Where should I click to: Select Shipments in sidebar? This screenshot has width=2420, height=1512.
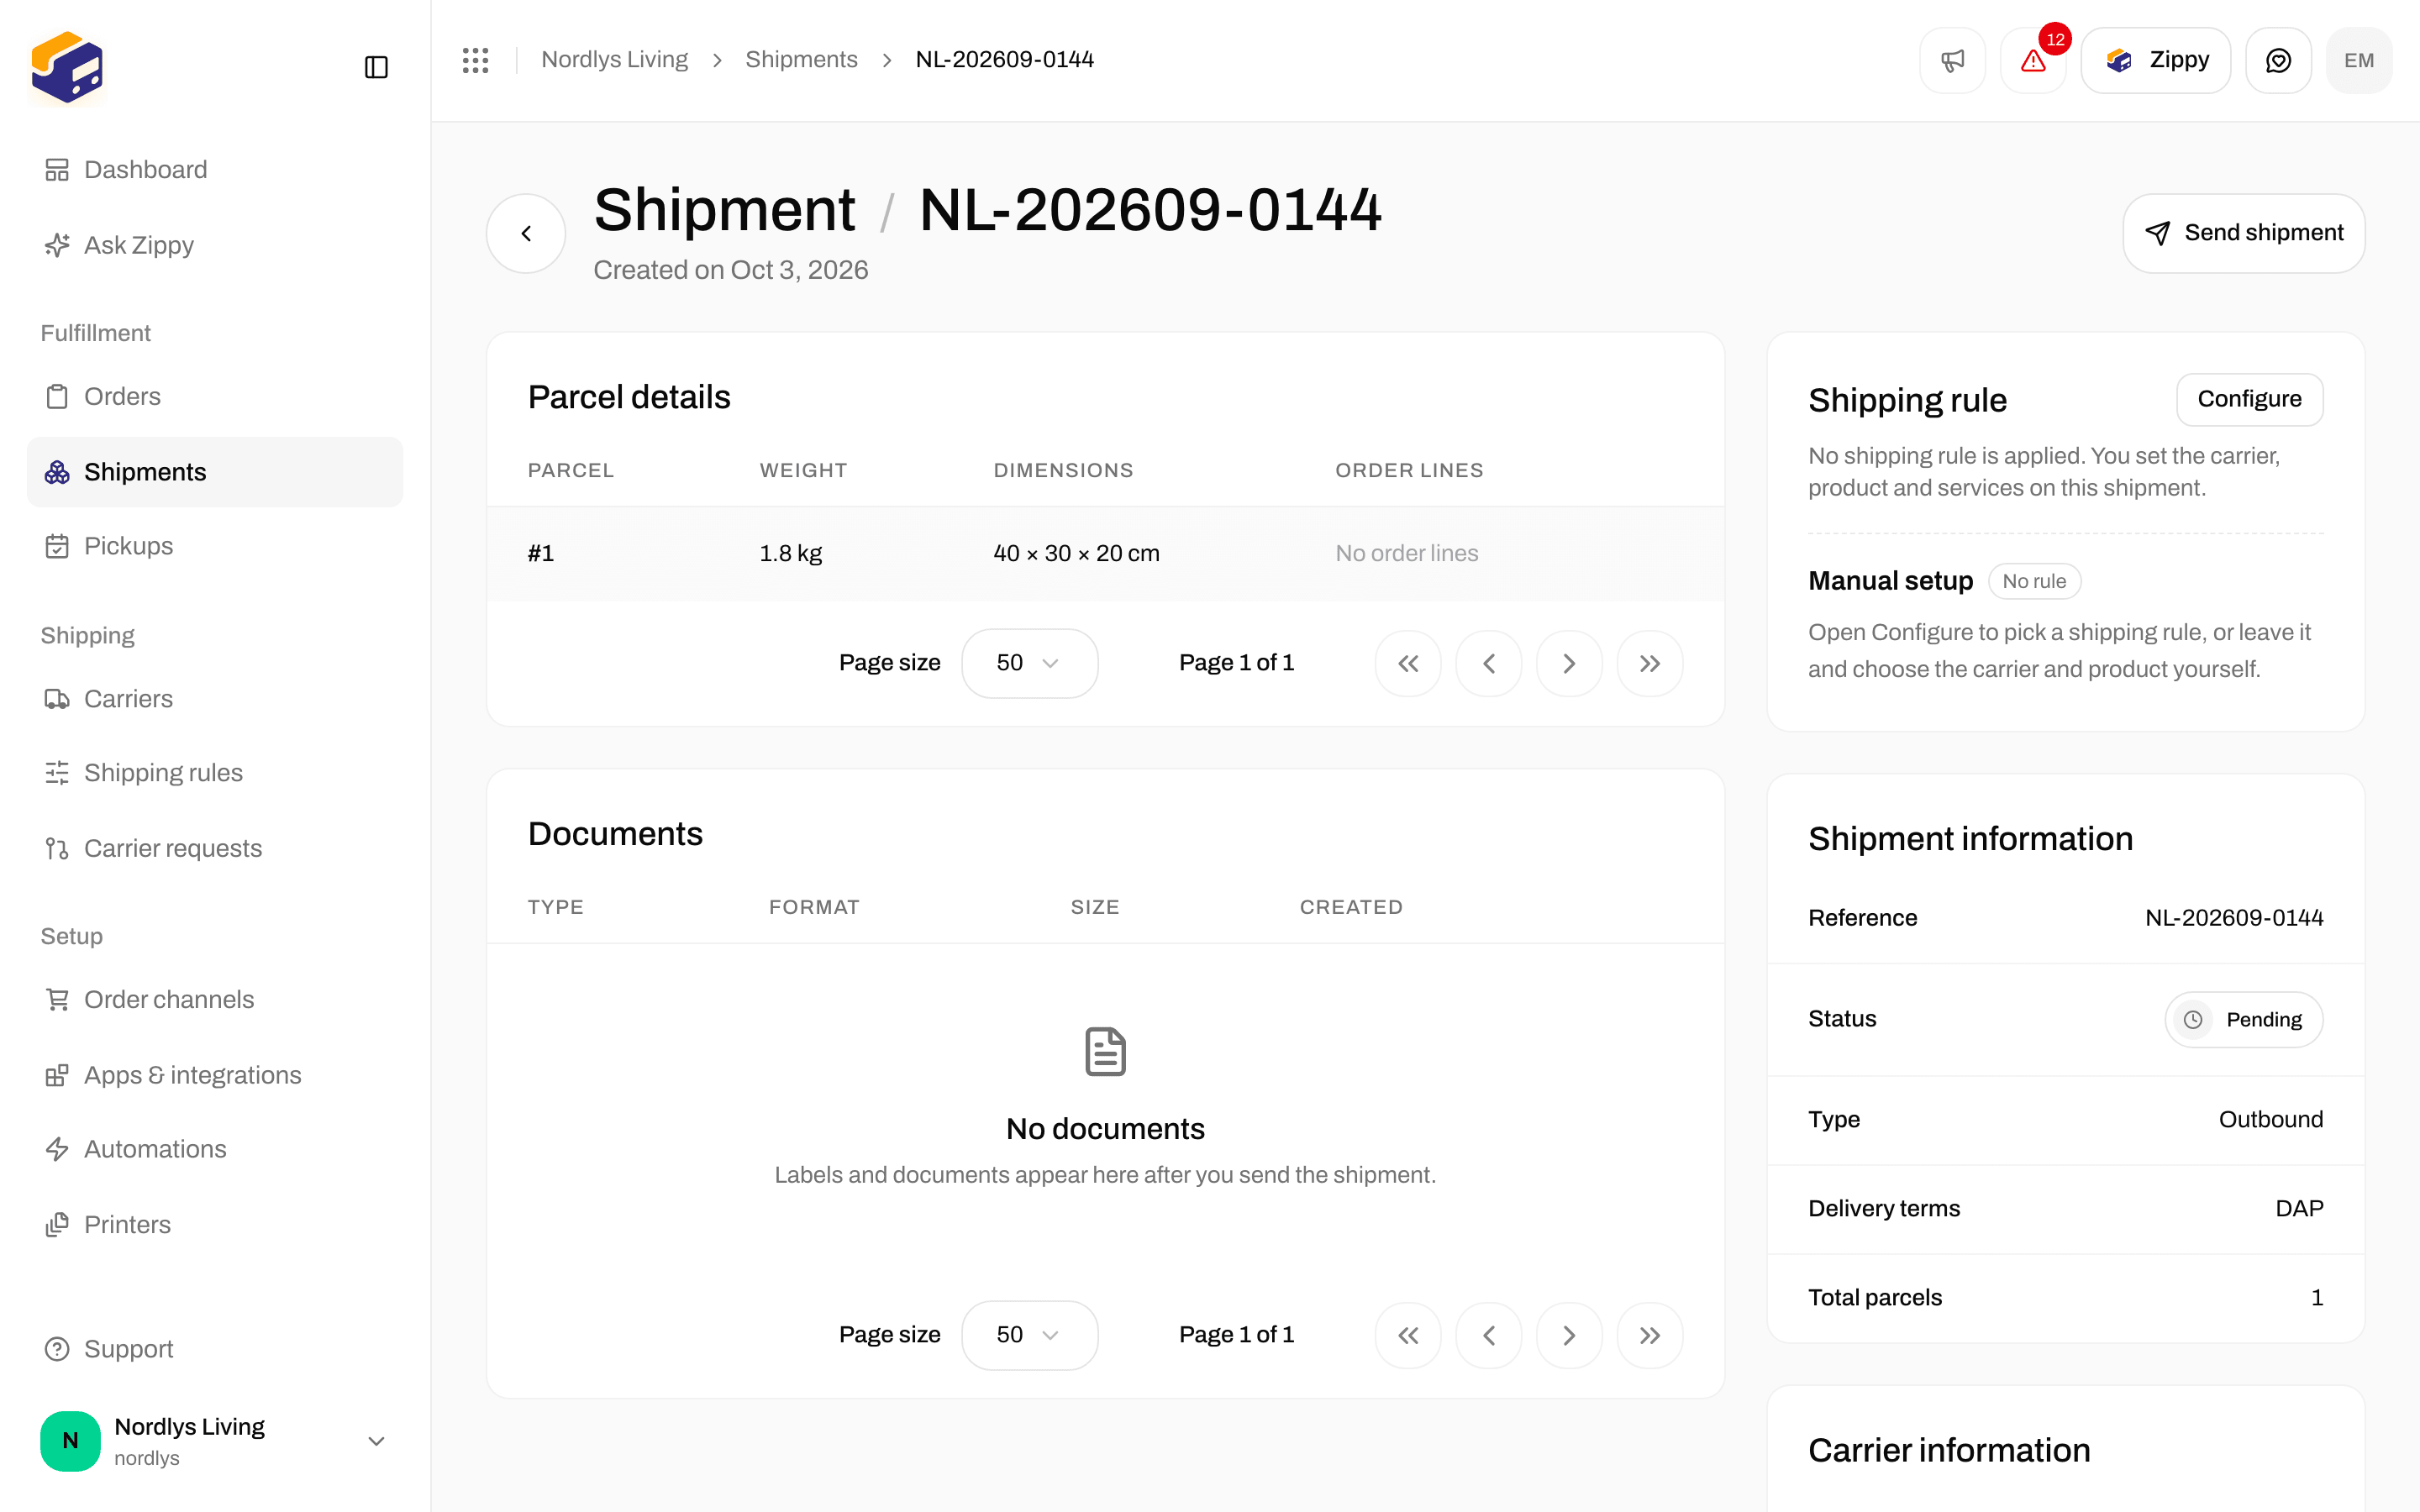pos(215,472)
